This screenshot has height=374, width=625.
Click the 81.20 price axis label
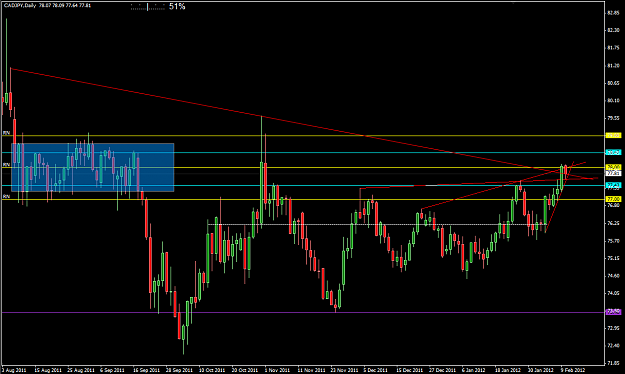[x=613, y=65]
